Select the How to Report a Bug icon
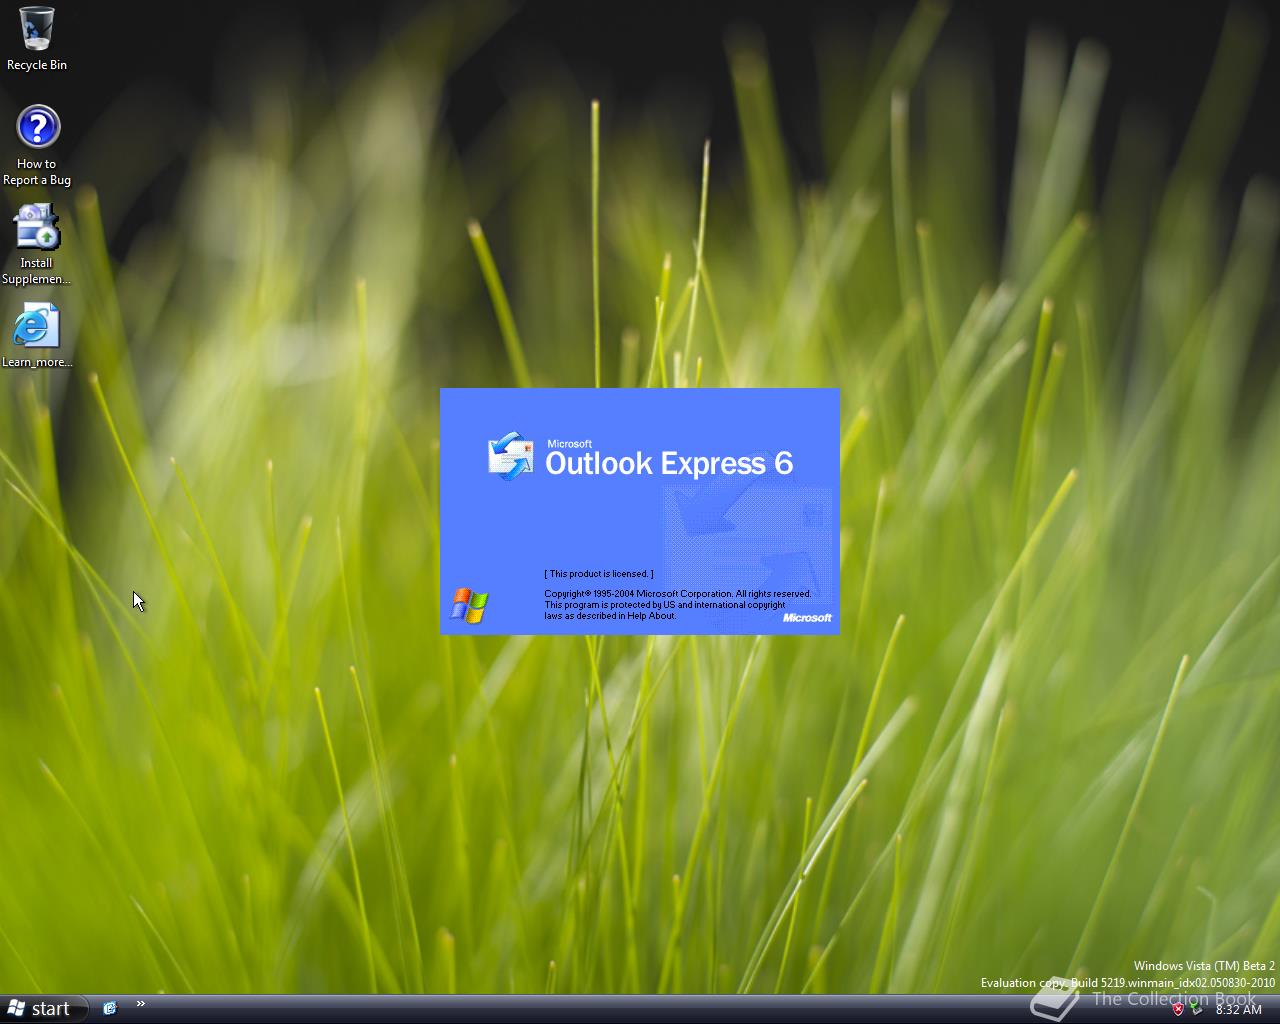Viewport: 1280px width, 1024px height. coord(37,146)
